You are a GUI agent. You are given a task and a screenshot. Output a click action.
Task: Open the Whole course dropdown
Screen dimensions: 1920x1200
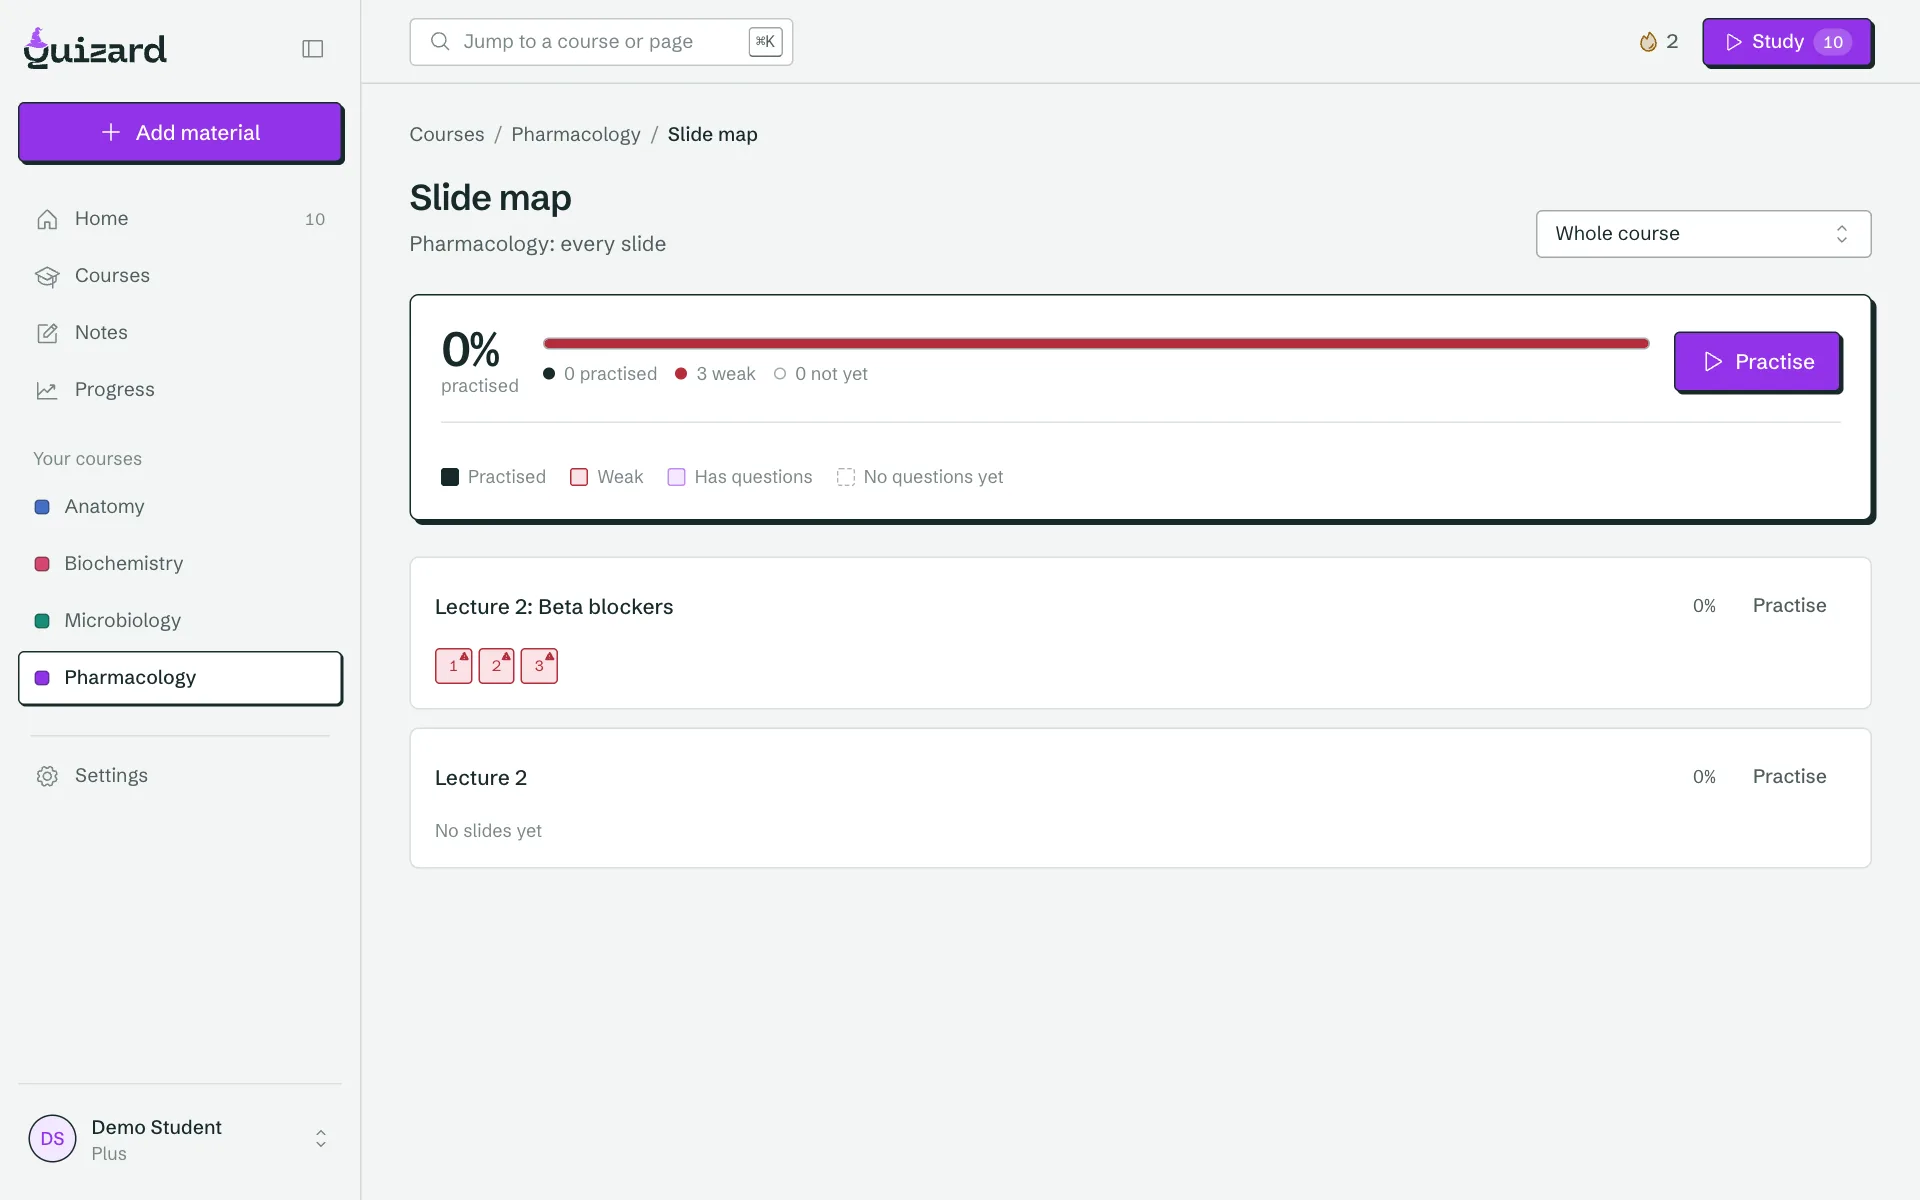tap(1703, 234)
